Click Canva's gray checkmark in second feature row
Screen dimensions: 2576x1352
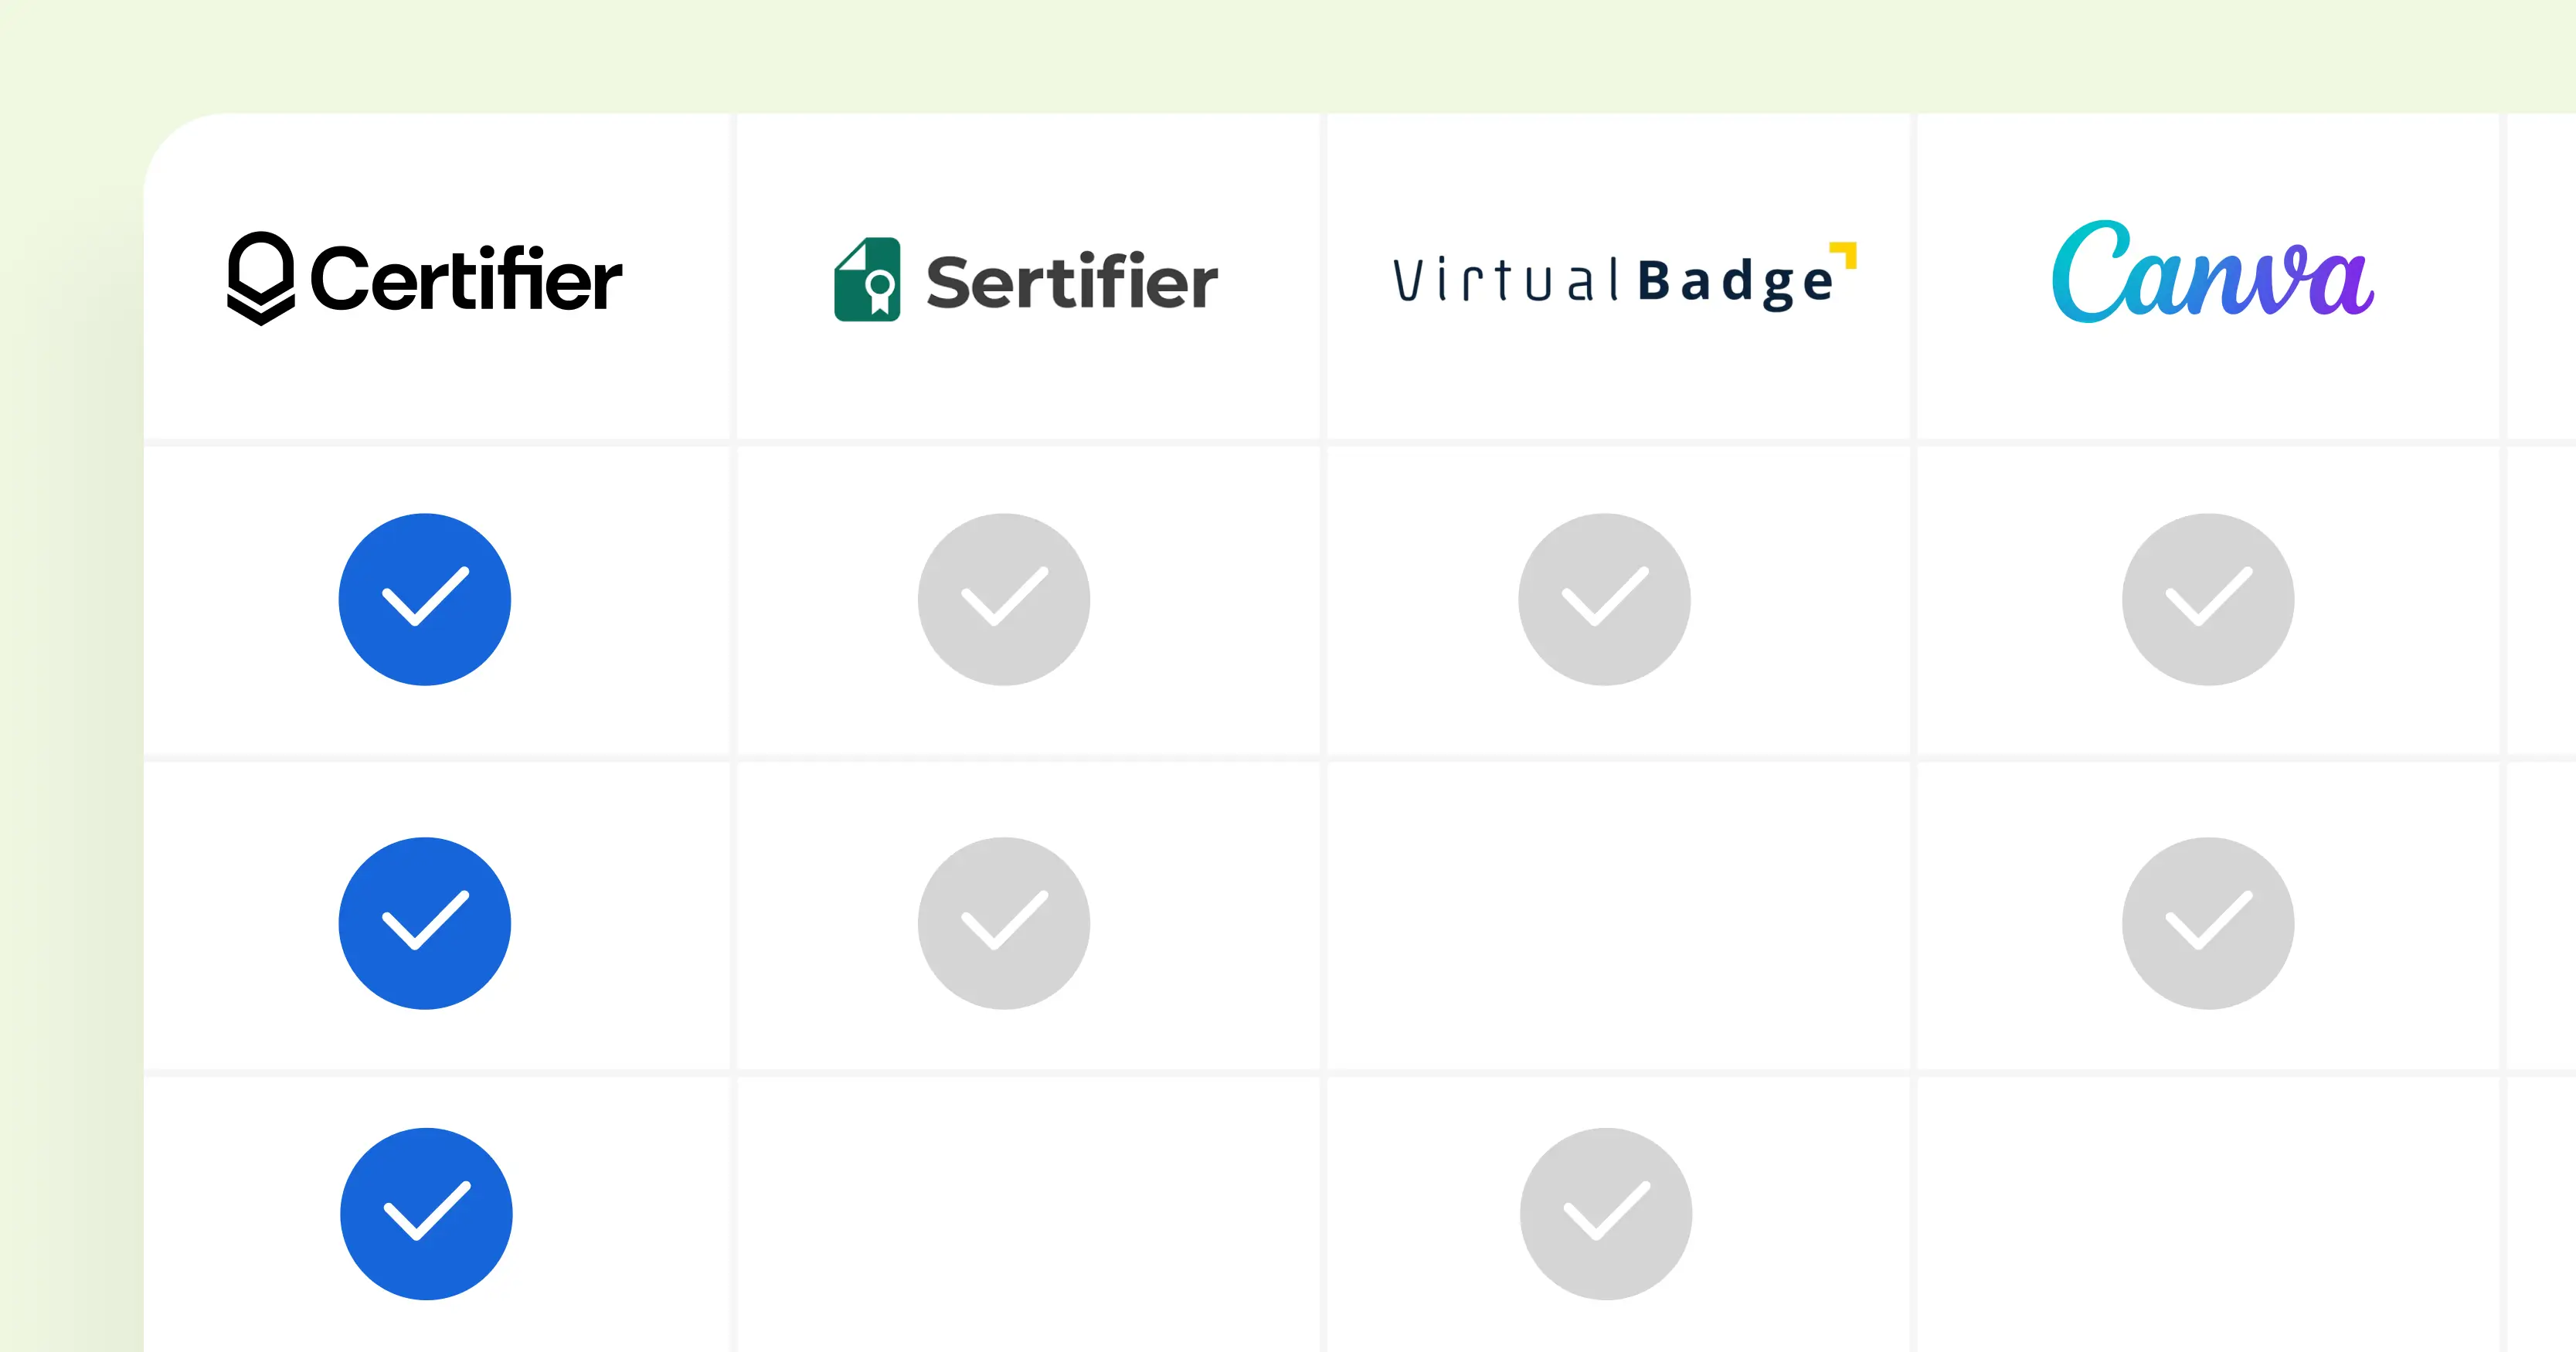[x=2208, y=923]
